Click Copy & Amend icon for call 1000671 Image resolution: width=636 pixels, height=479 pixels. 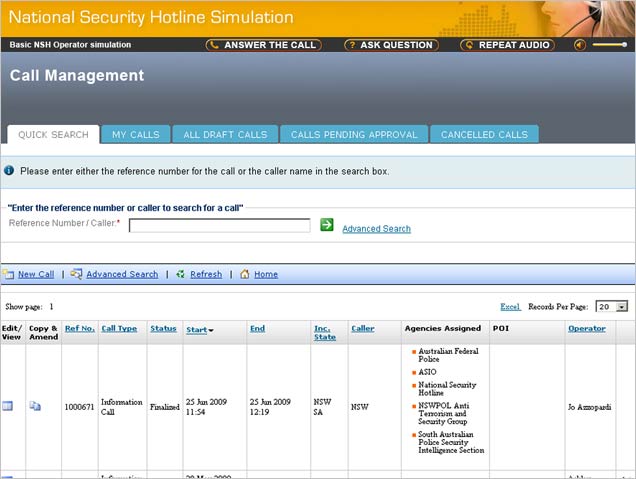[x=35, y=406]
